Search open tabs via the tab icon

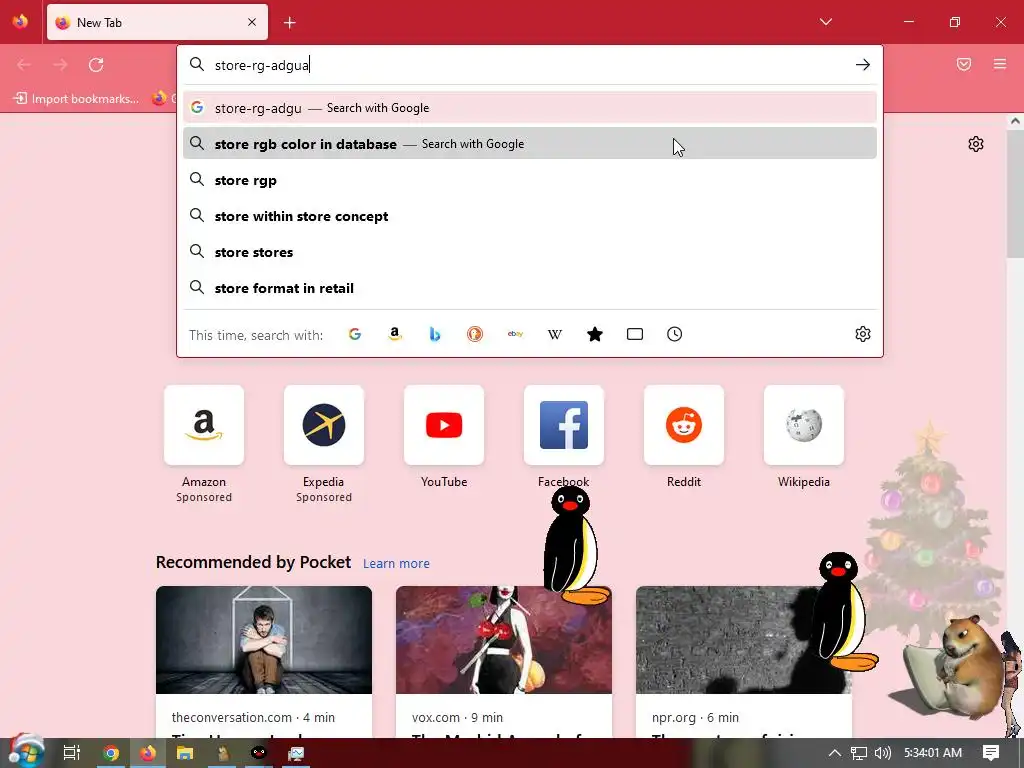tap(635, 334)
